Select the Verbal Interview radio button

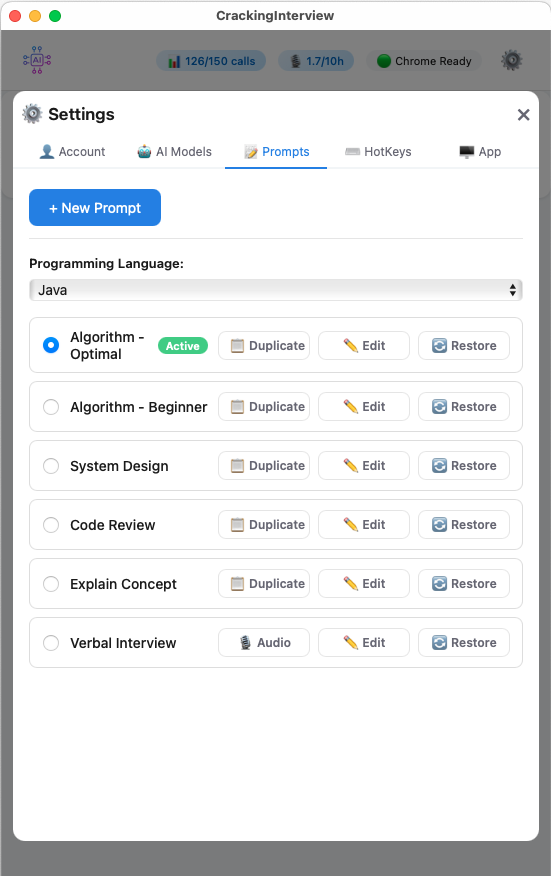coord(51,642)
